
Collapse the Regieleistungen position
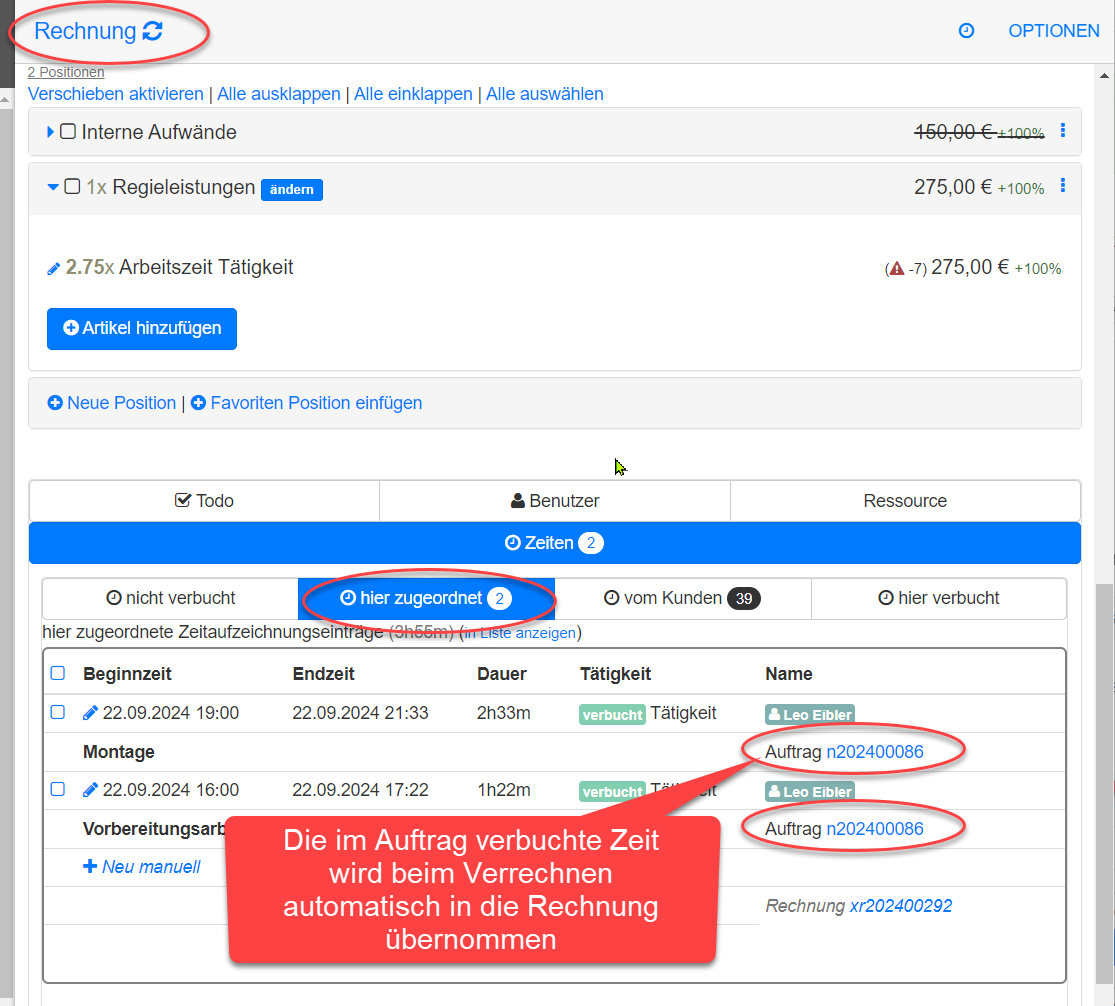[x=53, y=187]
